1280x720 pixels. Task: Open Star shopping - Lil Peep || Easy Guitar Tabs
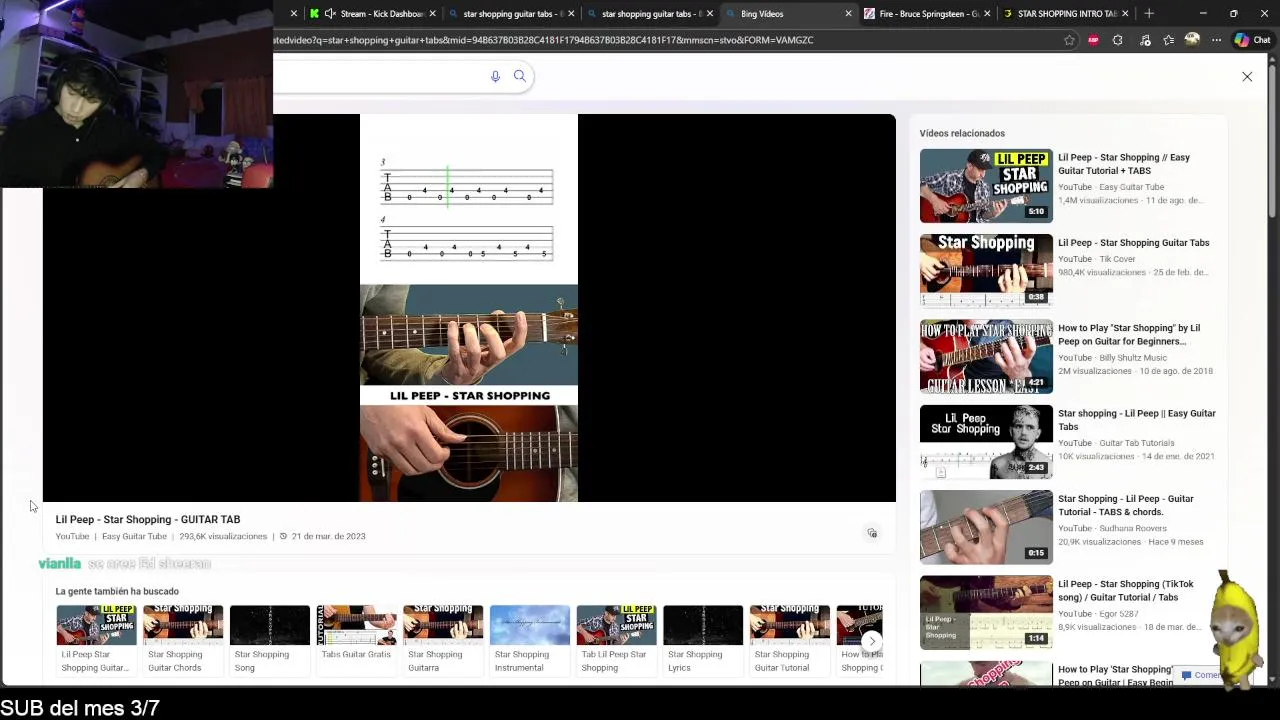[1137, 420]
